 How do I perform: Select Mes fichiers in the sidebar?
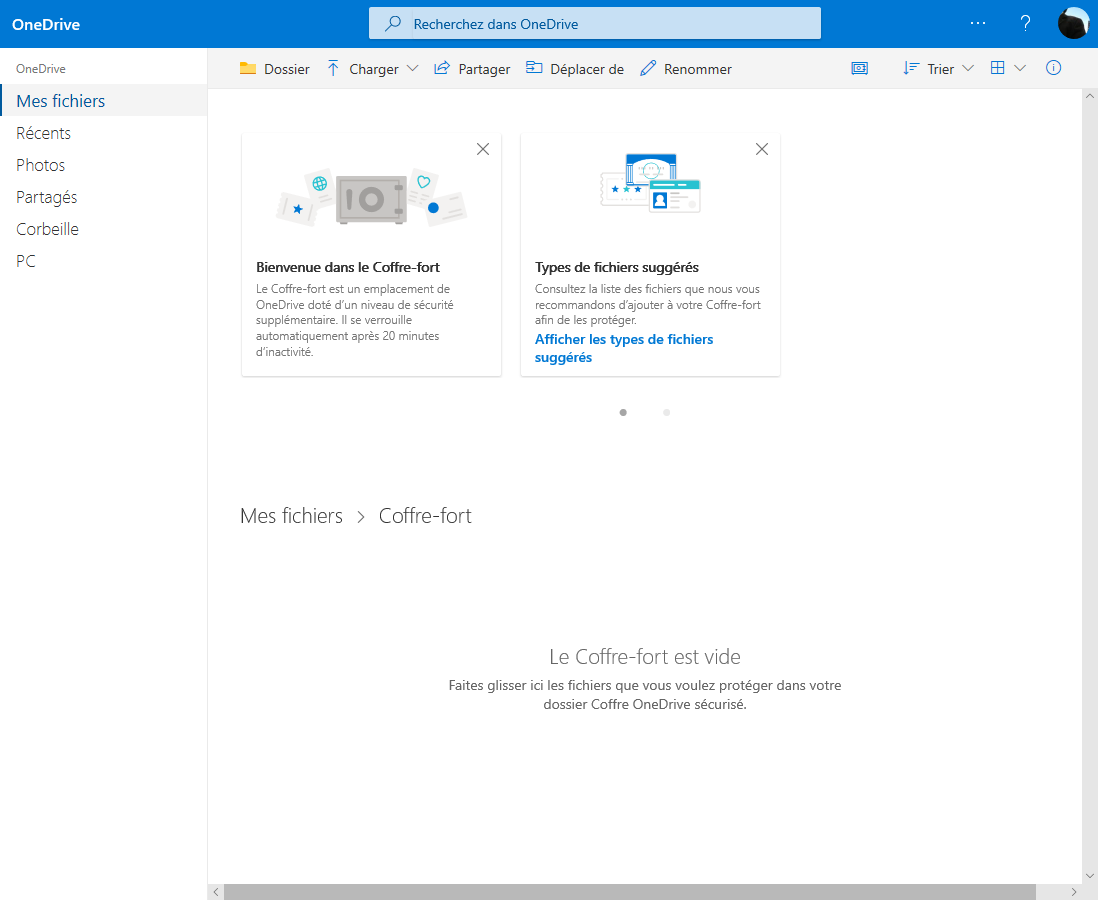(x=104, y=101)
